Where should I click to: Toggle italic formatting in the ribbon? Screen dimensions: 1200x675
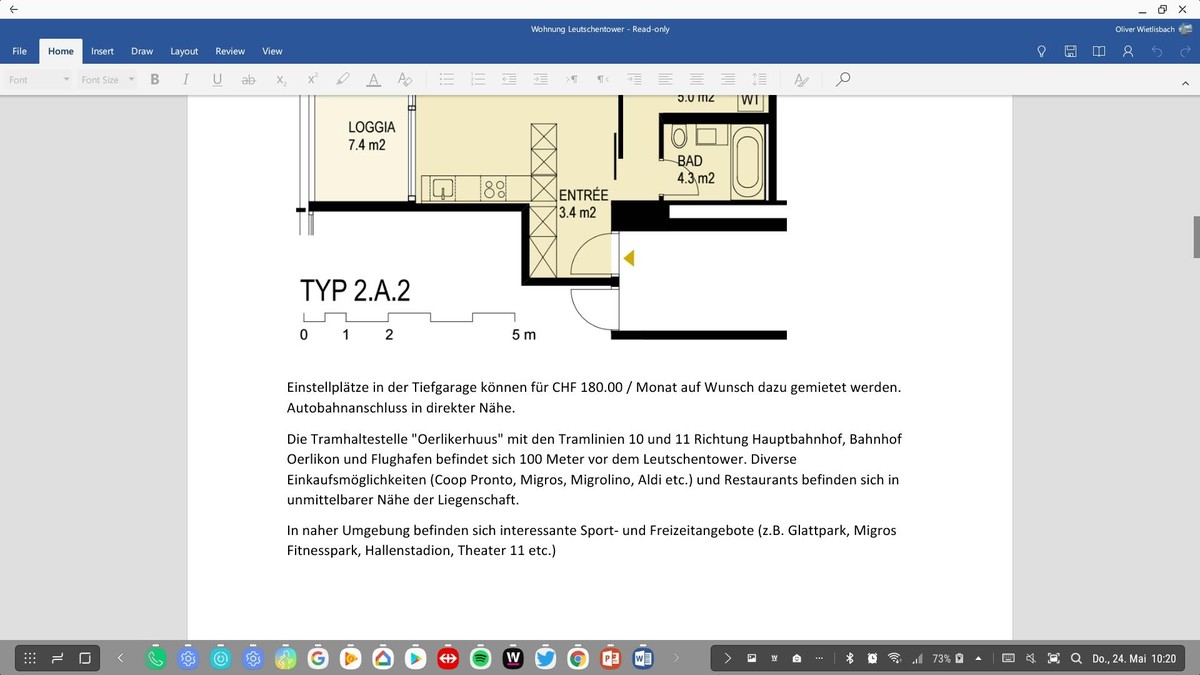(186, 79)
